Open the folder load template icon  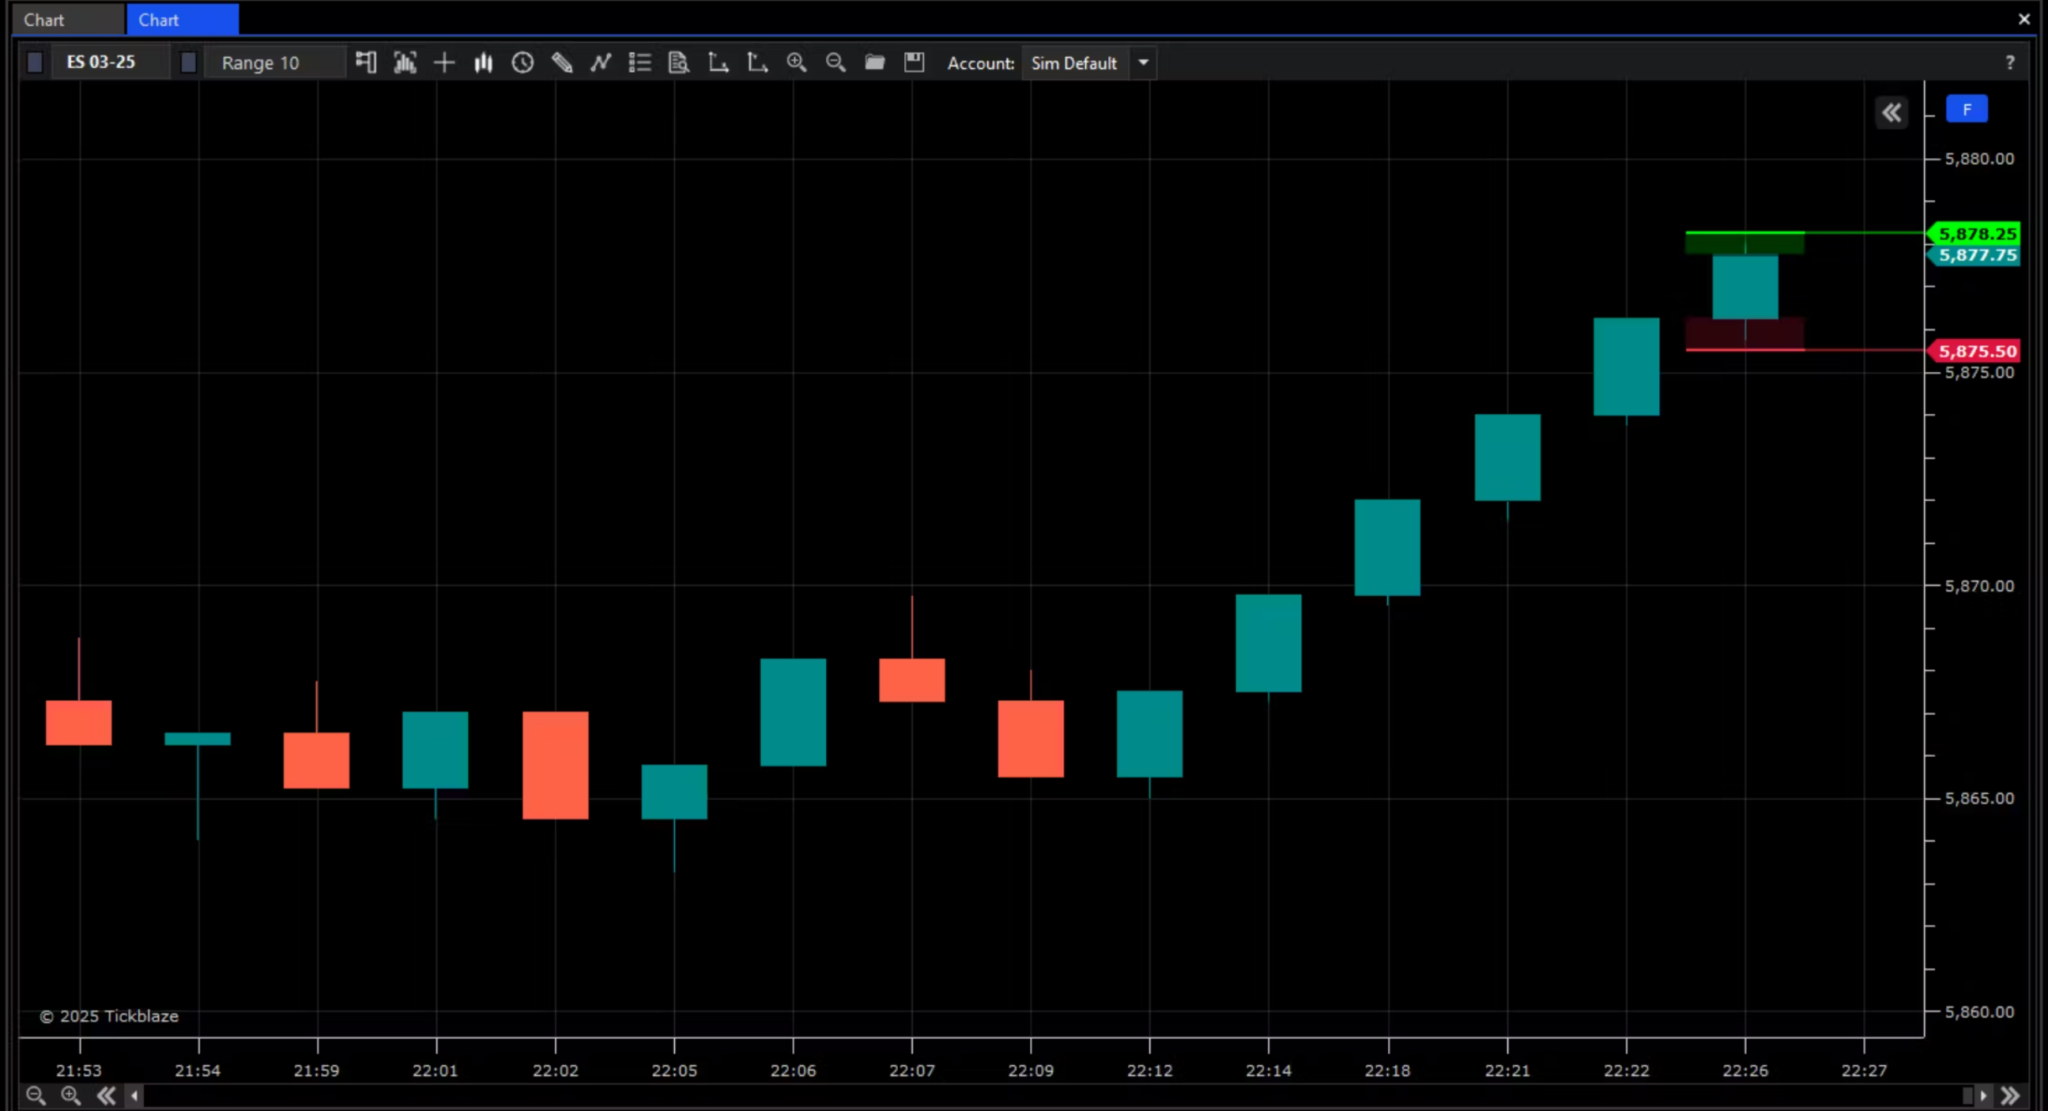point(875,63)
